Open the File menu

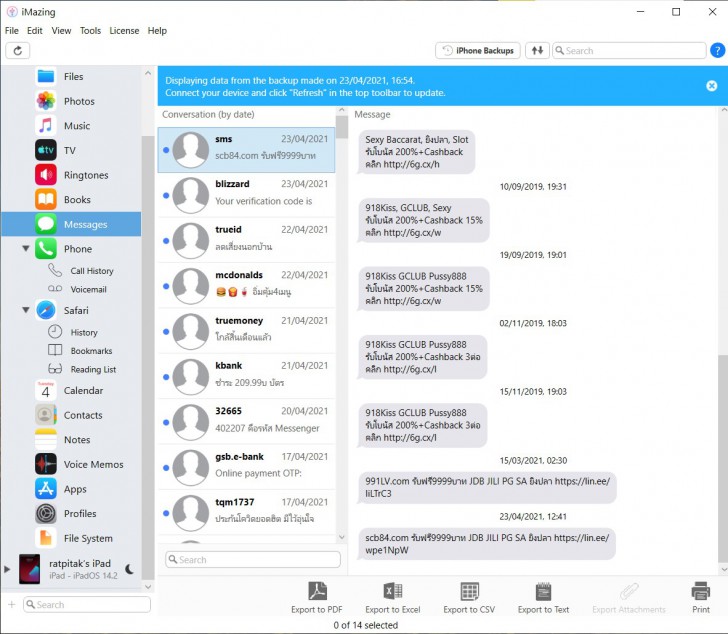pos(12,31)
